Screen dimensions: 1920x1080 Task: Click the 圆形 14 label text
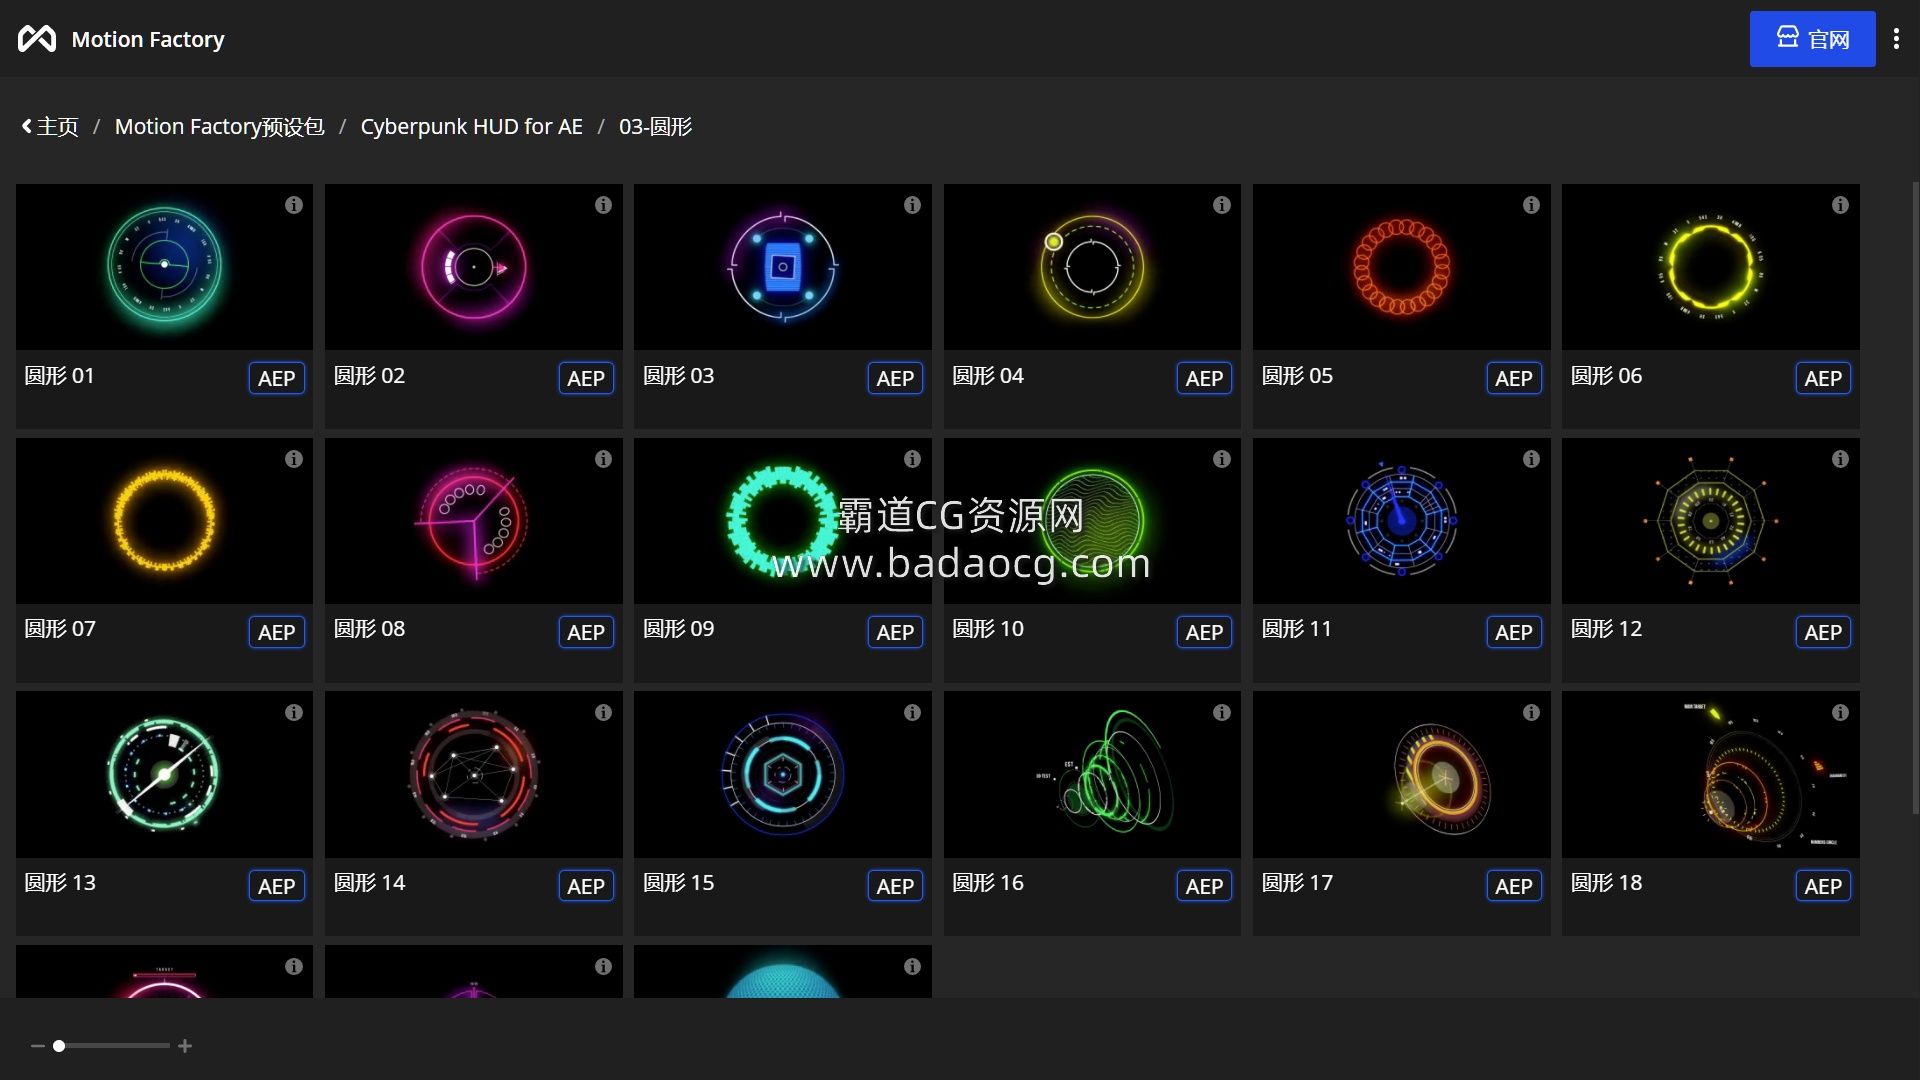click(369, 883)
